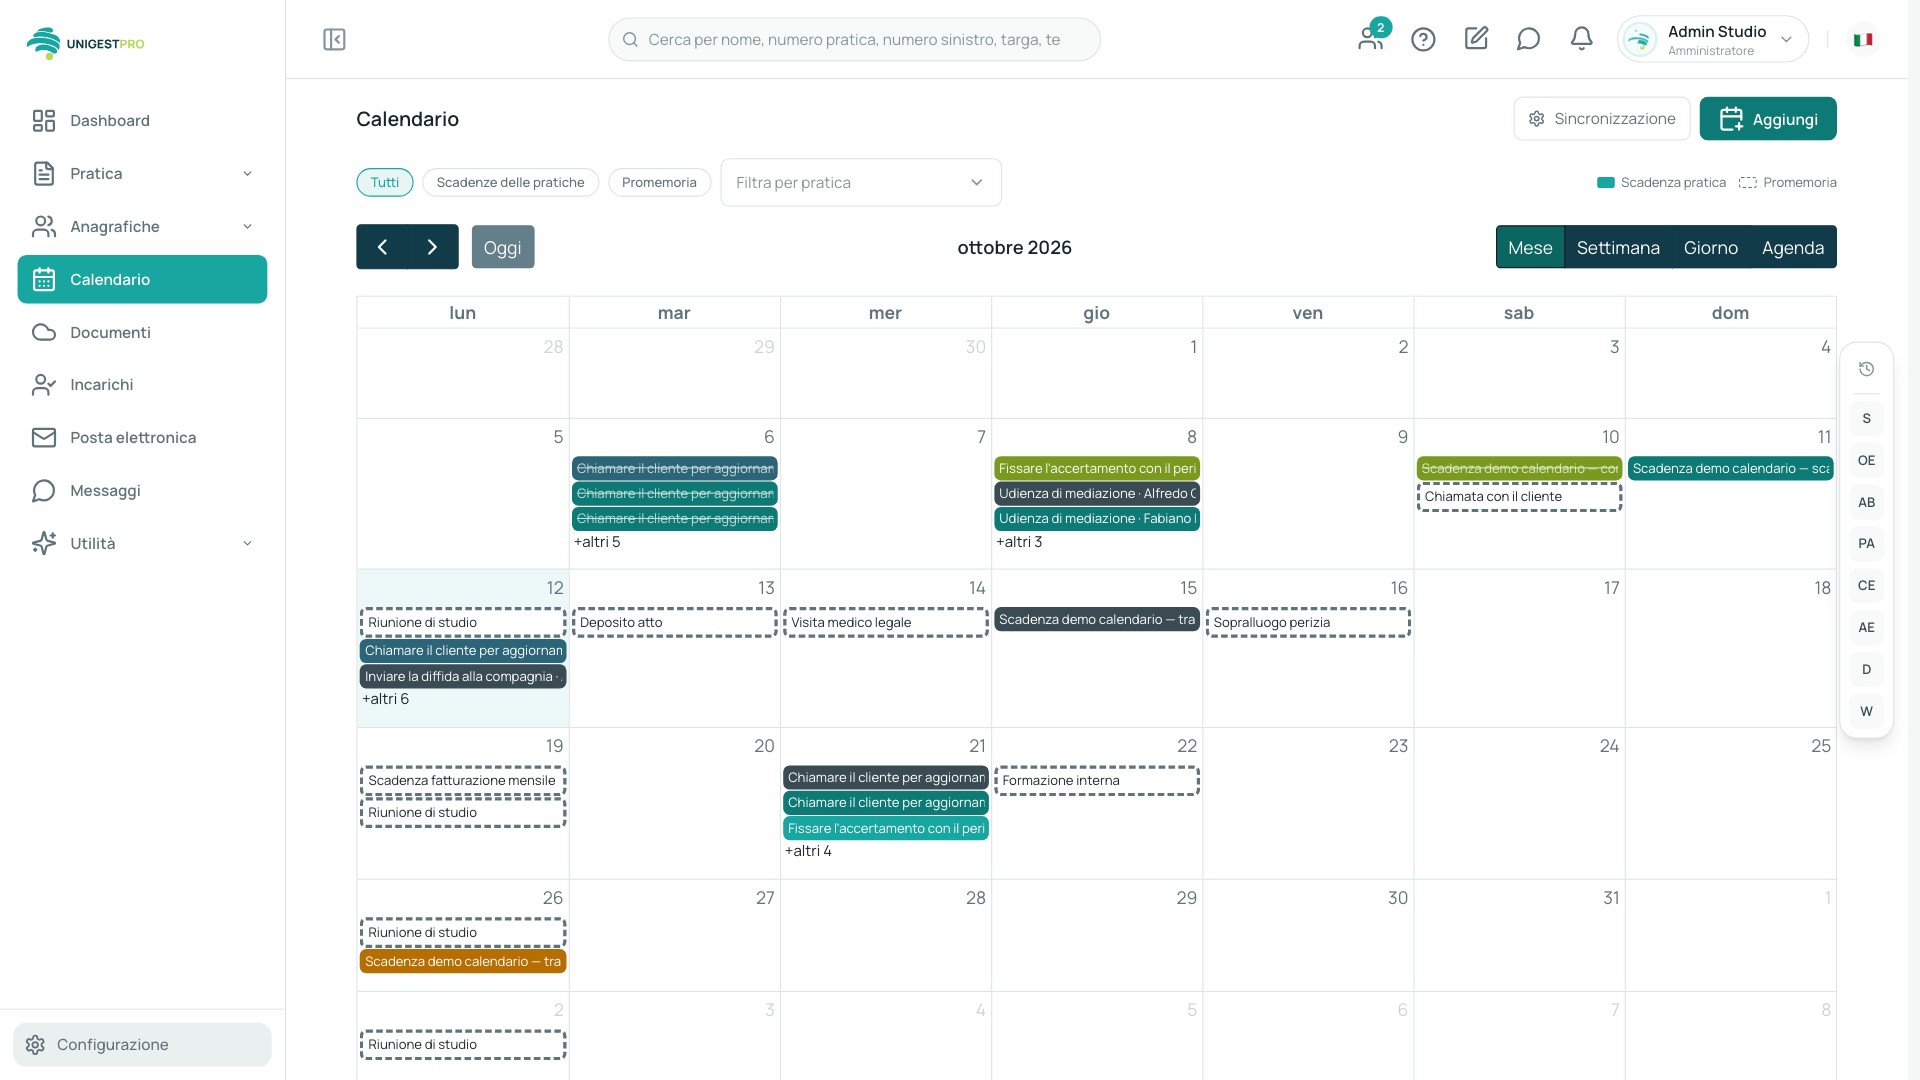Viewport: 1920px width, 1080px height.
Task: Open Configurazione gear at sidebar bottom
Action: click(142, 1044)
